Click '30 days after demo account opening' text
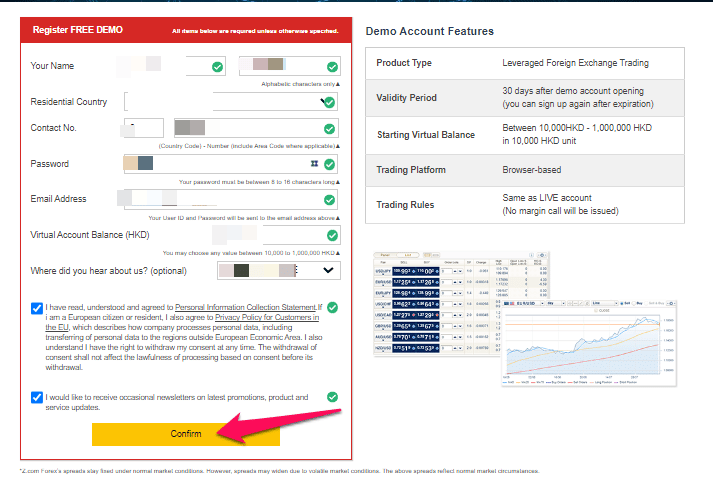 pyautogui.click(x=573, y=91)
